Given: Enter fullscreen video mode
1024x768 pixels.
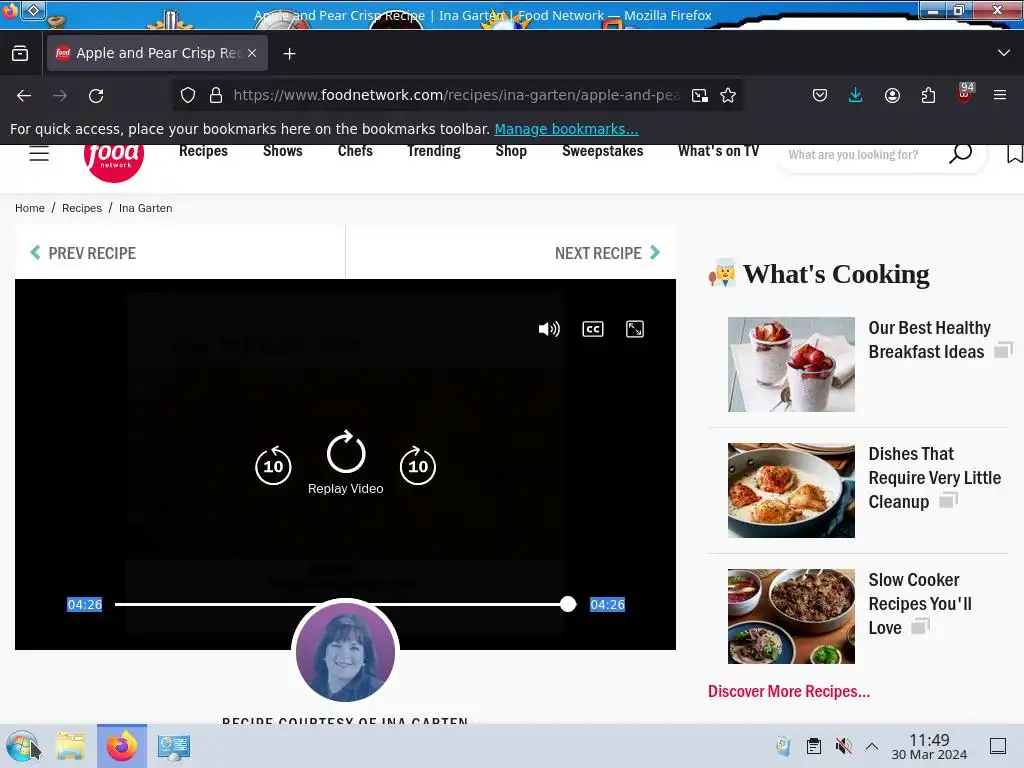Looking at the screenshot, I should (x=635, y=329).
